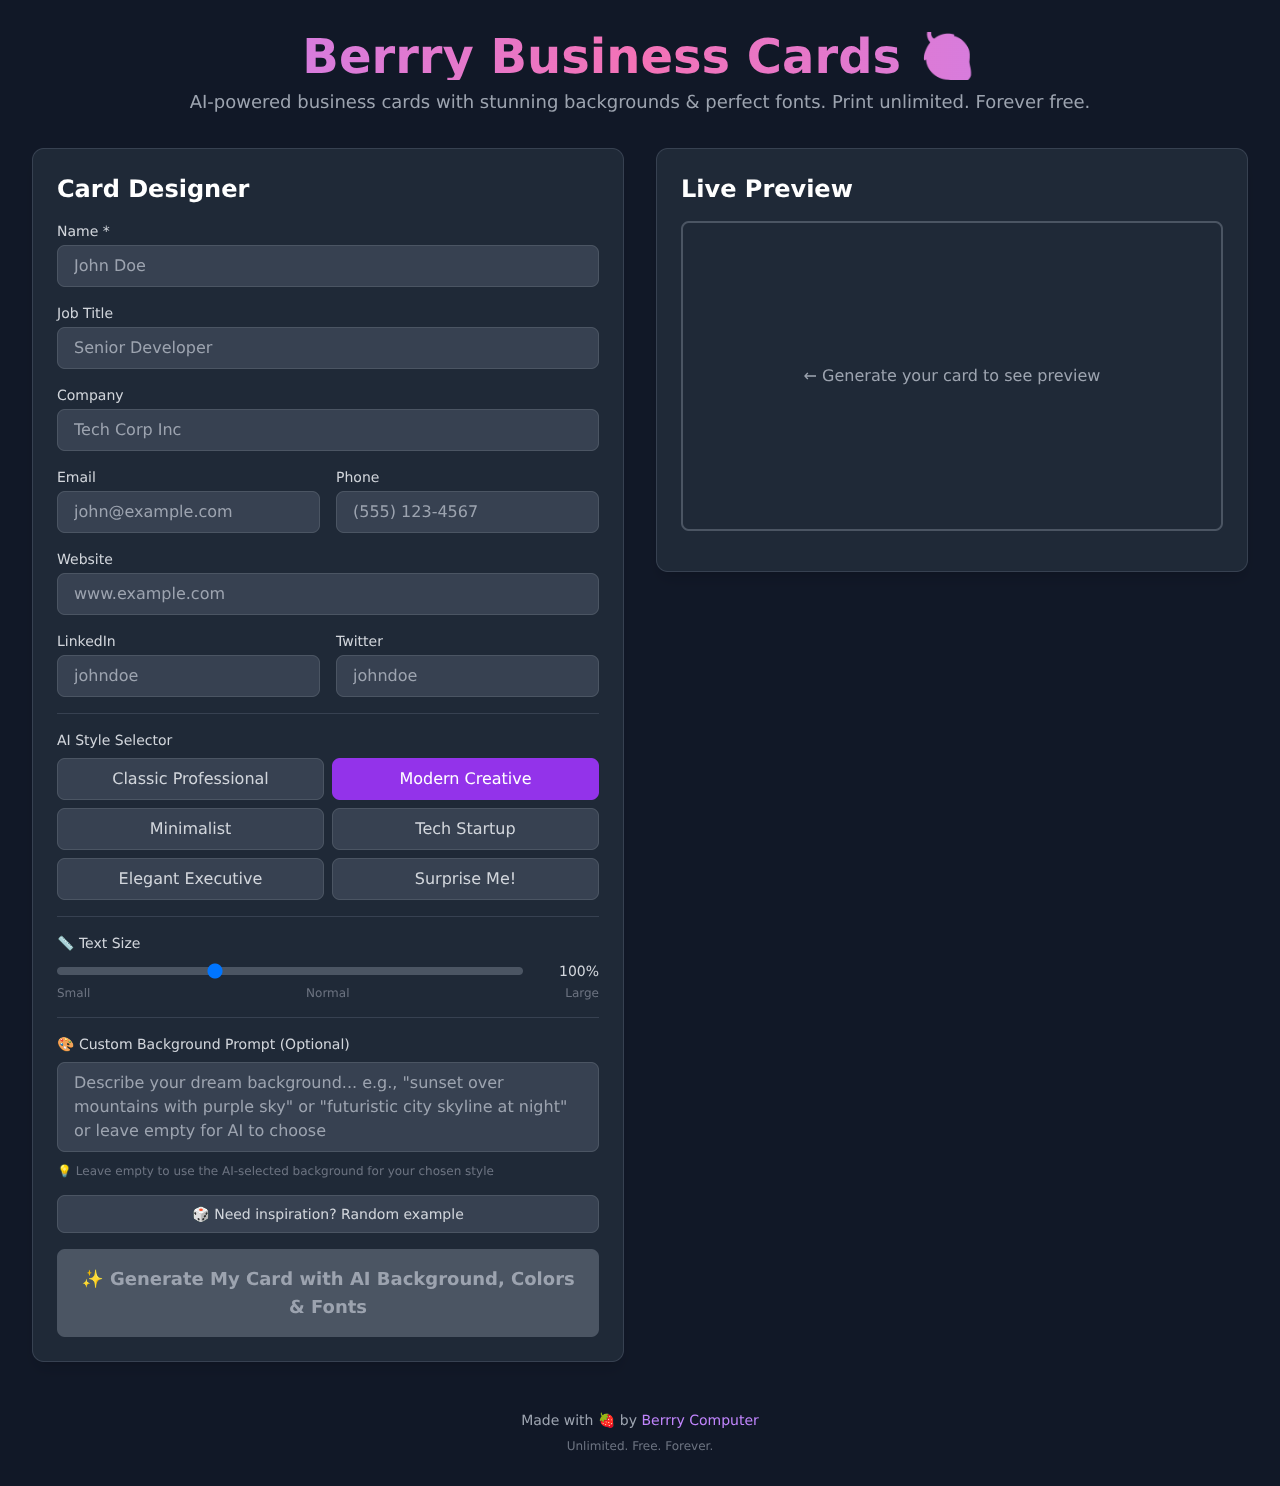
Task: Click the sparkles icon on the Generate button
Action: (92, 1278)
